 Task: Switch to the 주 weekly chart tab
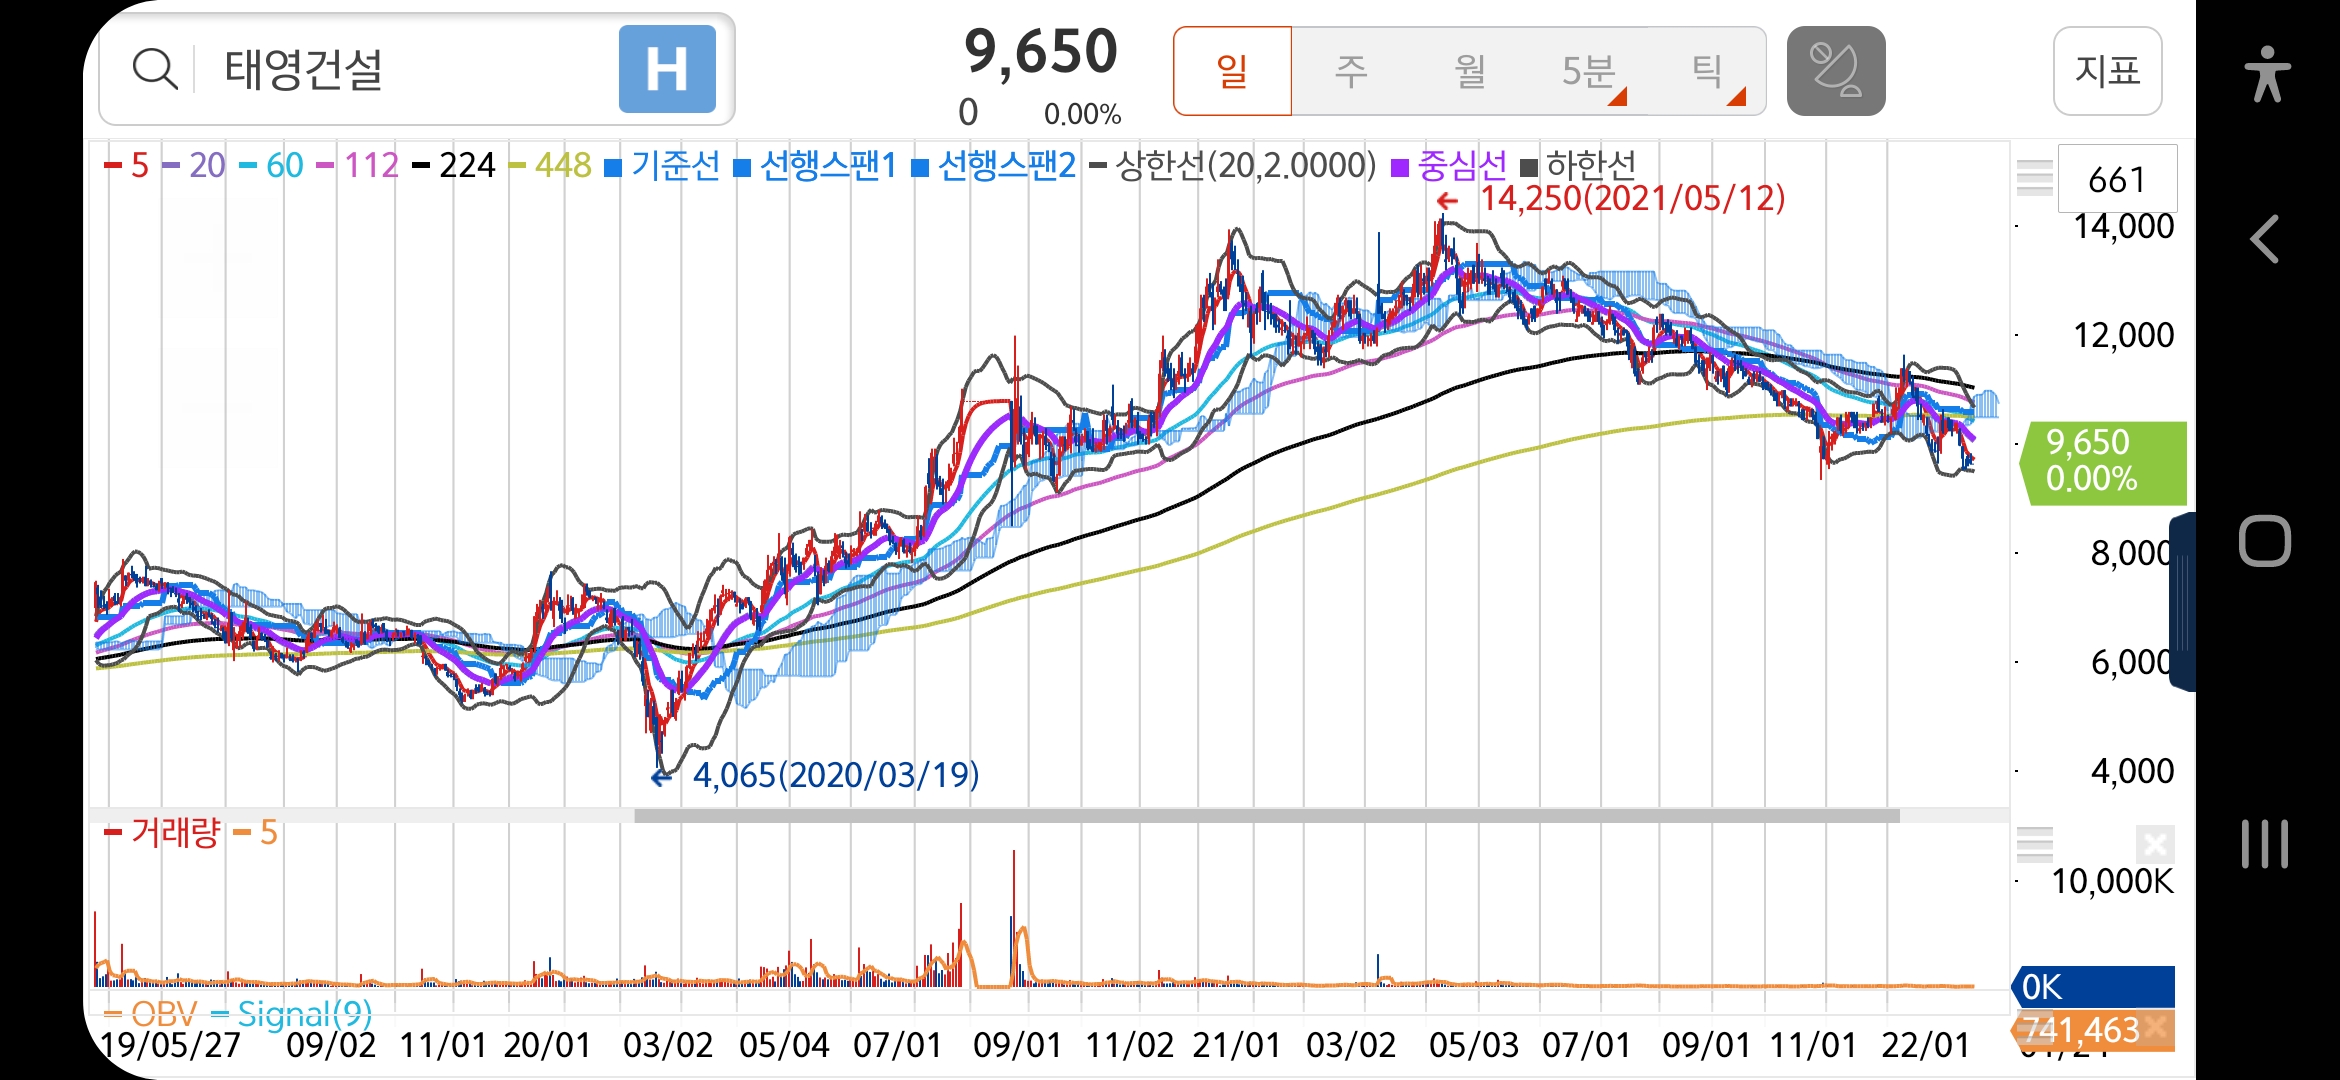1350,71
